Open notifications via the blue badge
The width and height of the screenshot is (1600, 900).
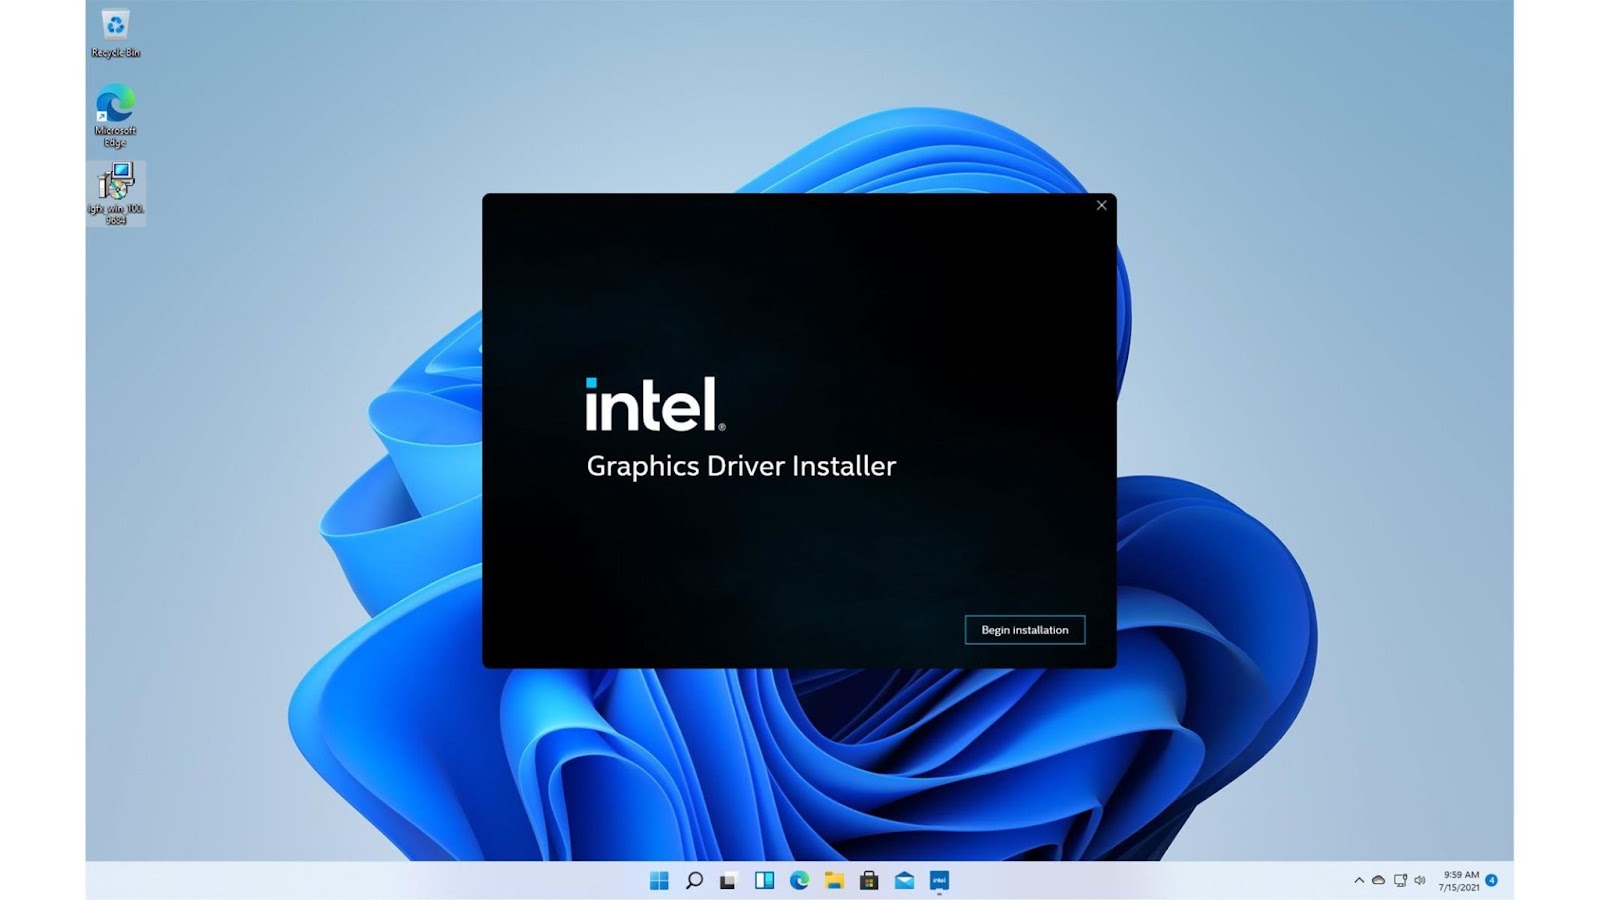[1491, 880]
